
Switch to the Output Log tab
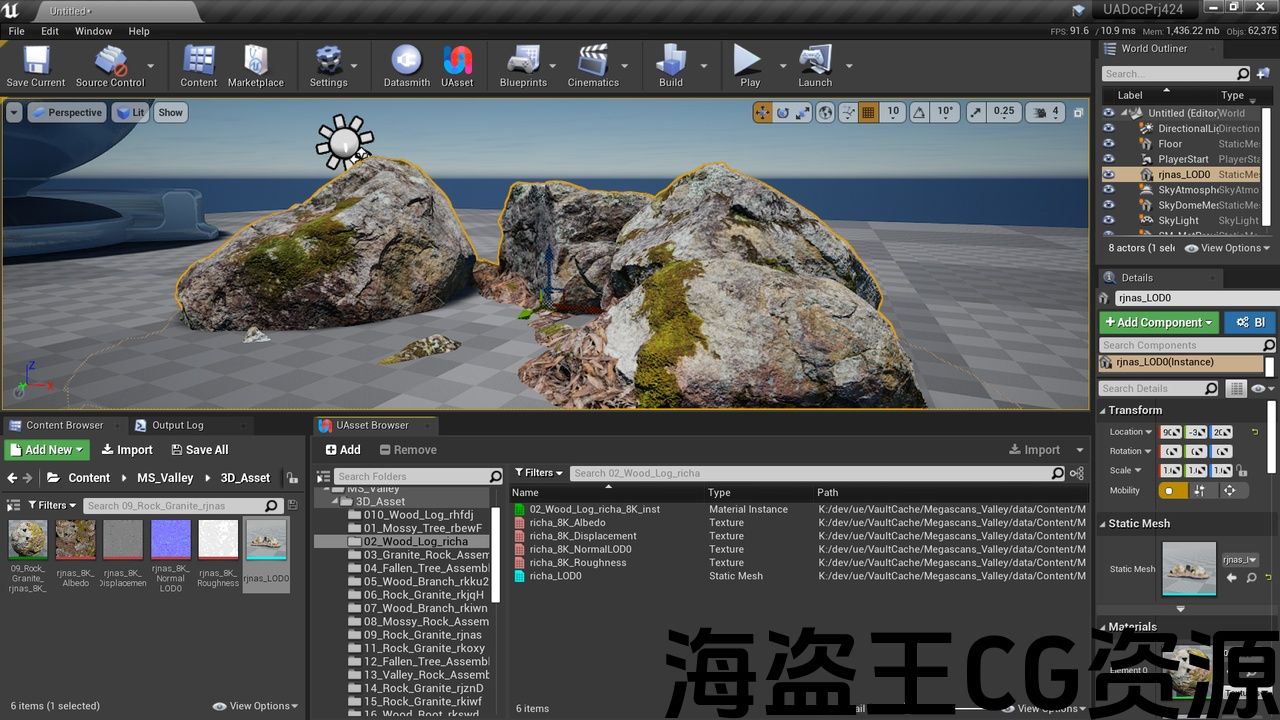click(x=169, y=425)
